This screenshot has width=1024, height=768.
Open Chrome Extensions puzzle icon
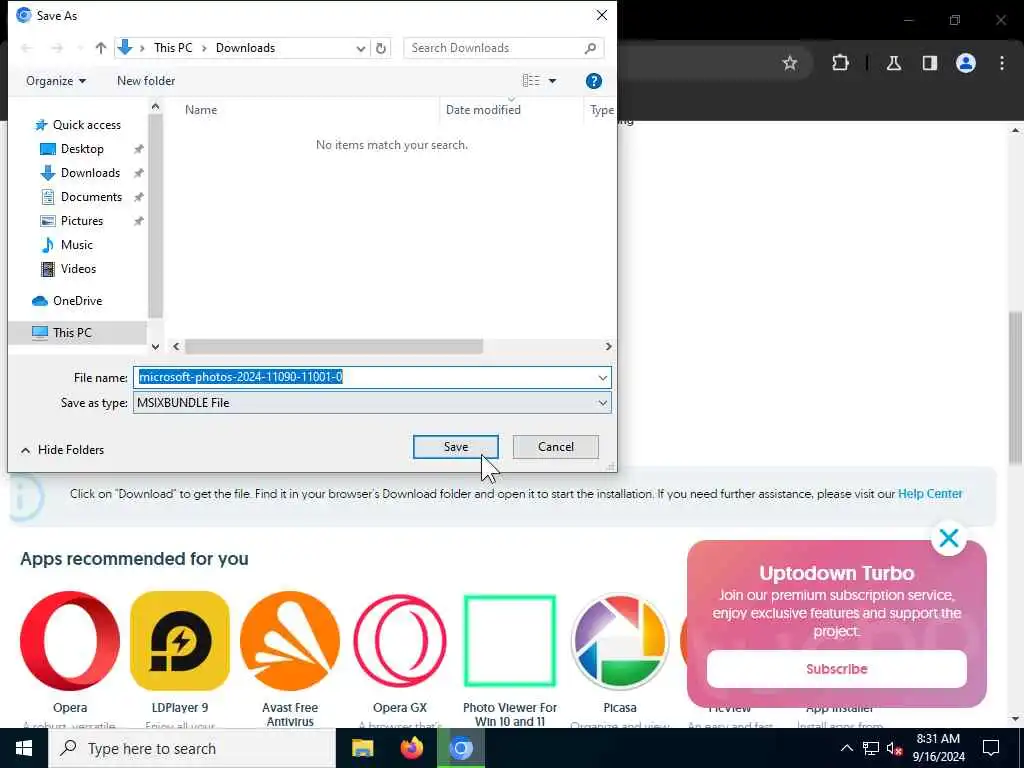pyautogui.click(x=840, y=63)
